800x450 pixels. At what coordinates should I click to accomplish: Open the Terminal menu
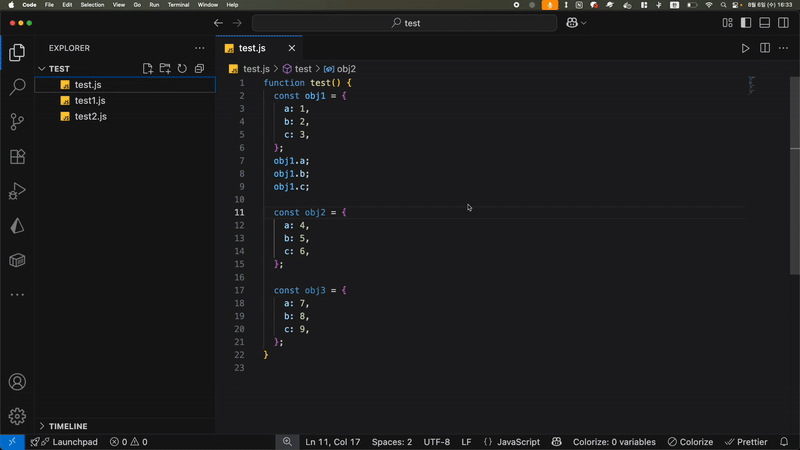tap(178, 5)
